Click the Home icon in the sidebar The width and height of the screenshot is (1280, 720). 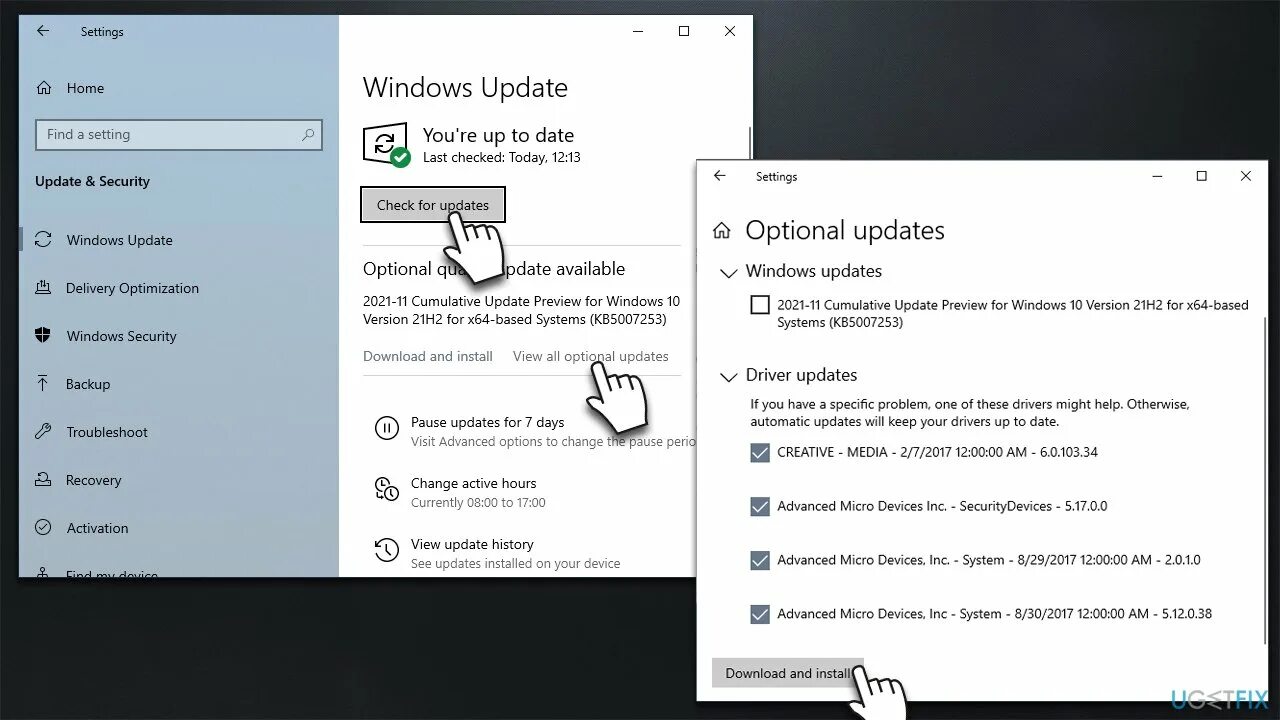[43, 88]
